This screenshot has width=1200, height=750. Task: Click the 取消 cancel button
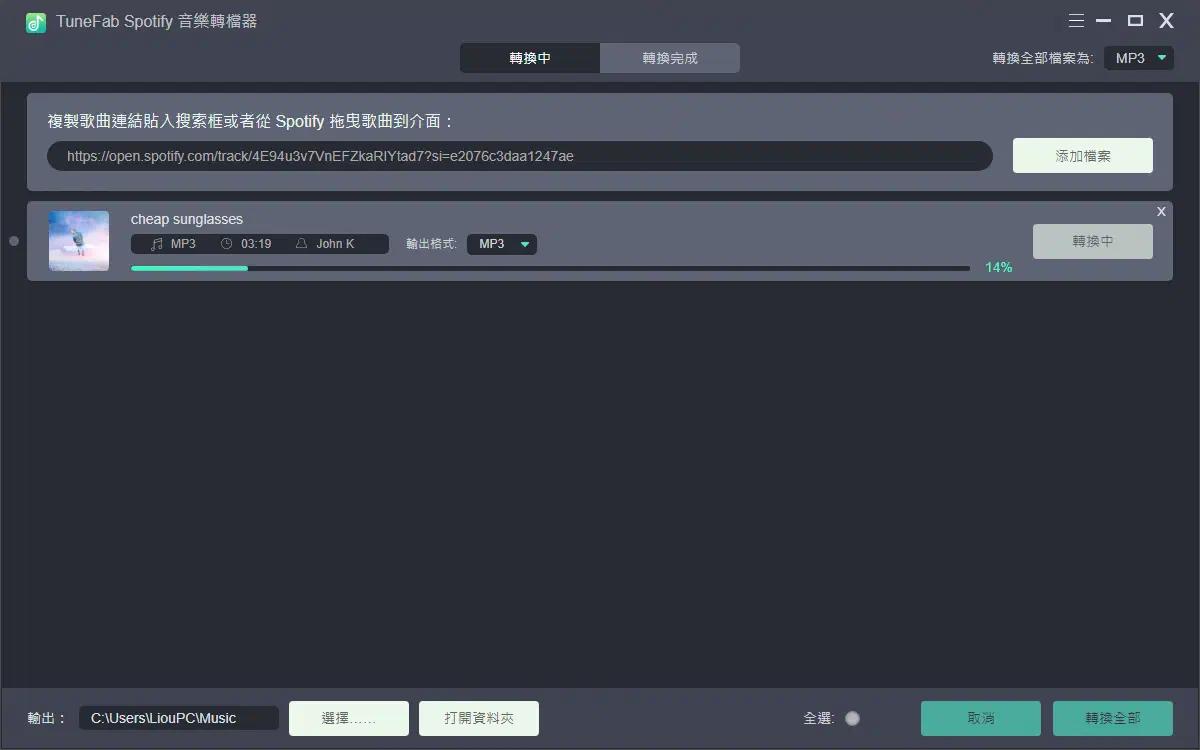pyautogui.click(x=981, y=718)
